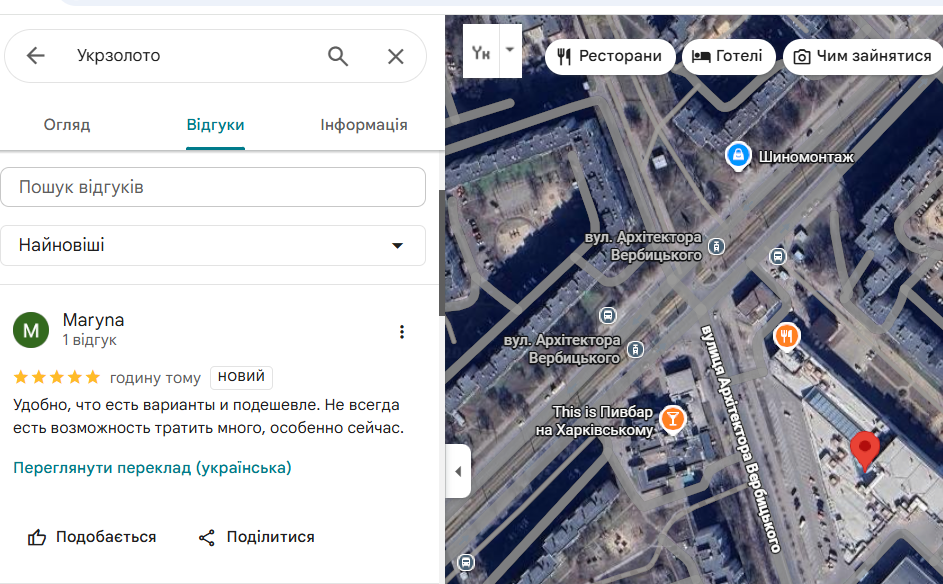Click the Пошук відгуків input field
Viewport: 943px width, 584px height.
tap(213, 187)
